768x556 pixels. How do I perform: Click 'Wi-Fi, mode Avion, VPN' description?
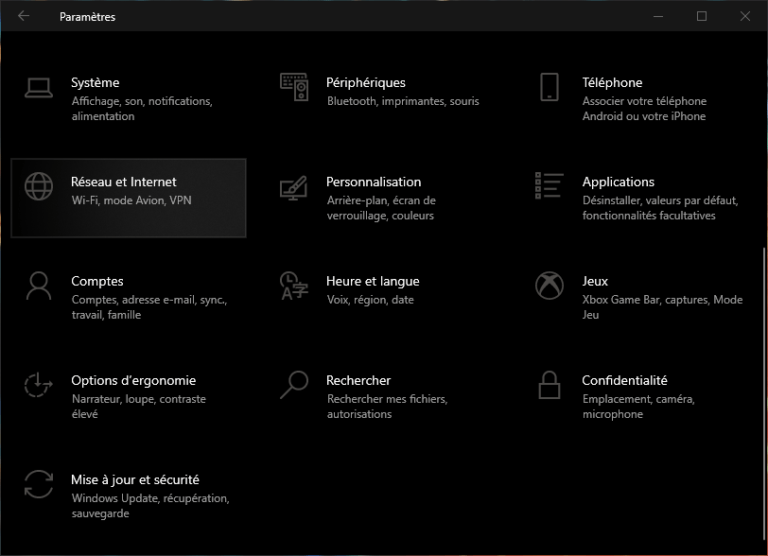131,200
